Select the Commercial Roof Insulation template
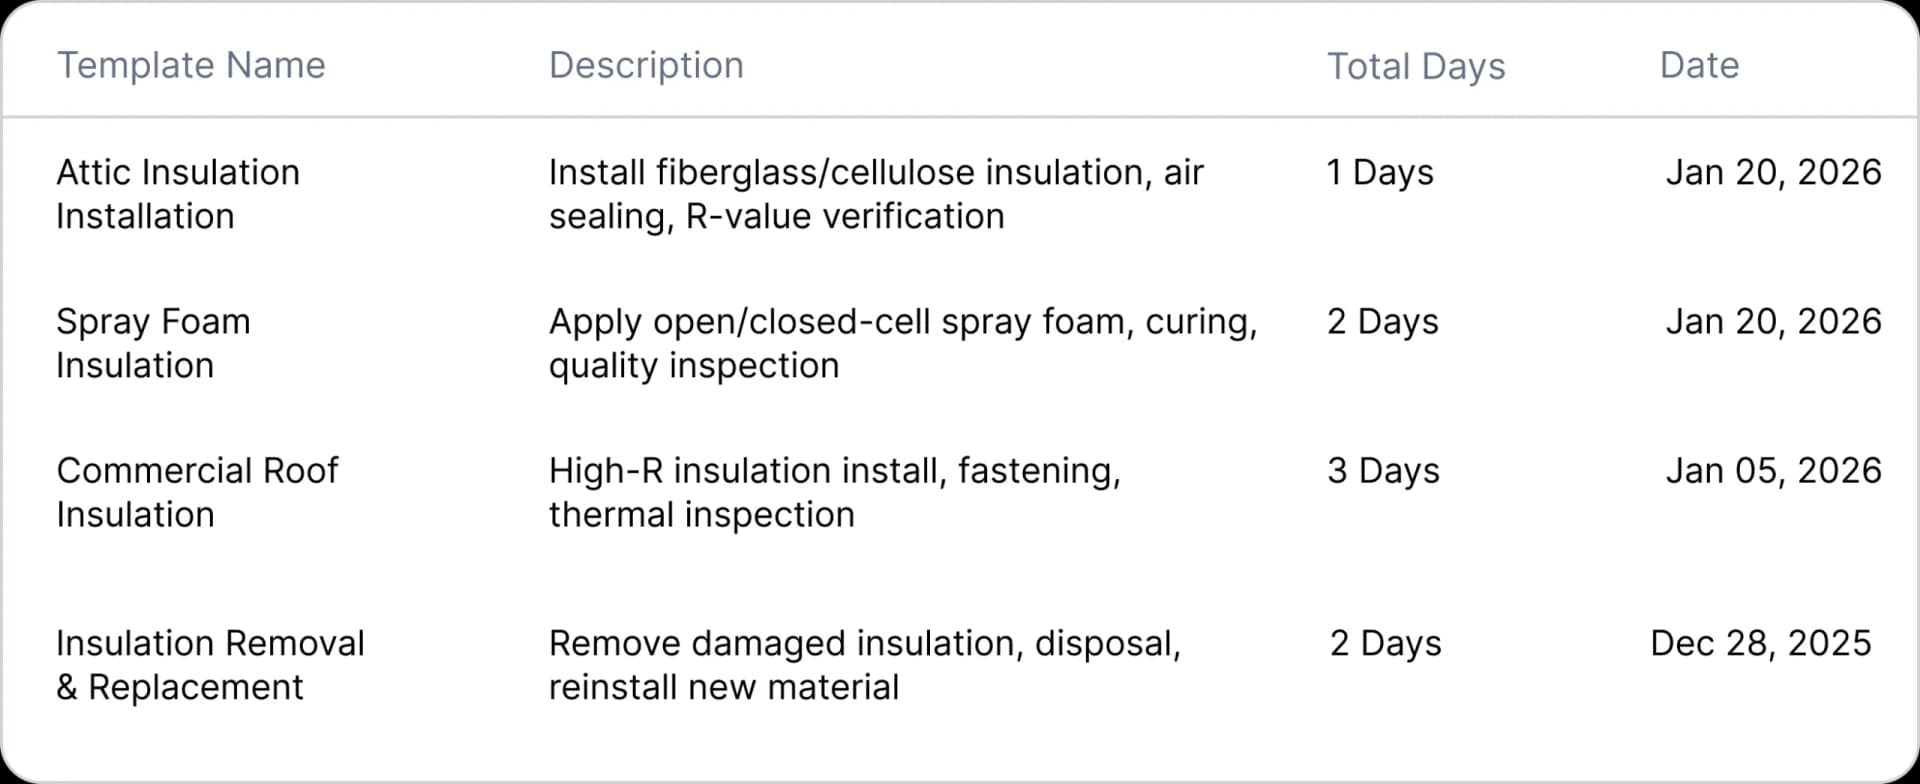The width and height of the screenshot is (1920, 784). tap(197, 492)
